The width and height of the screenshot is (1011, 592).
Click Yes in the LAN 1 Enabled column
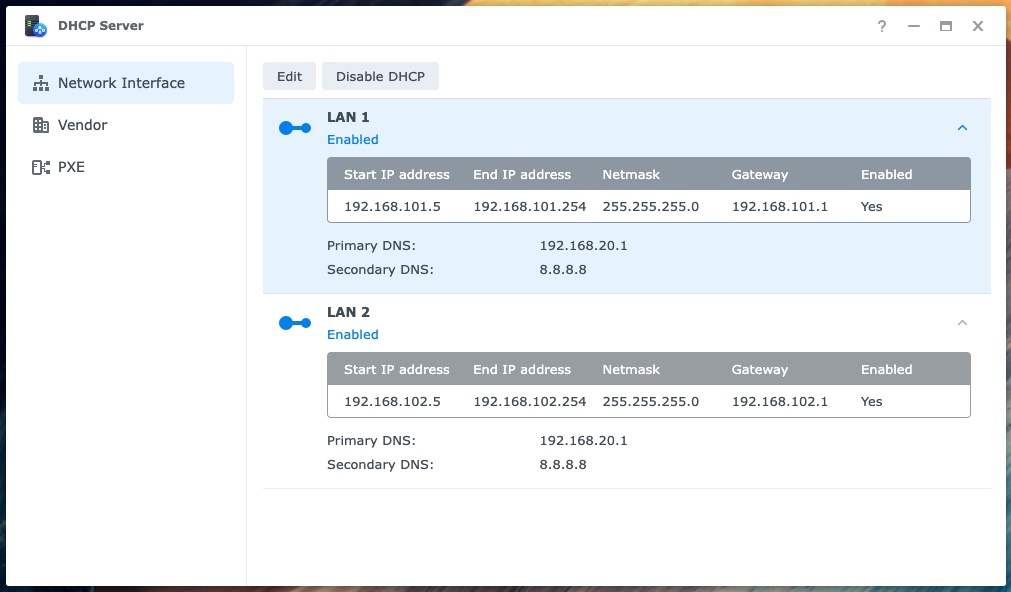870,206
